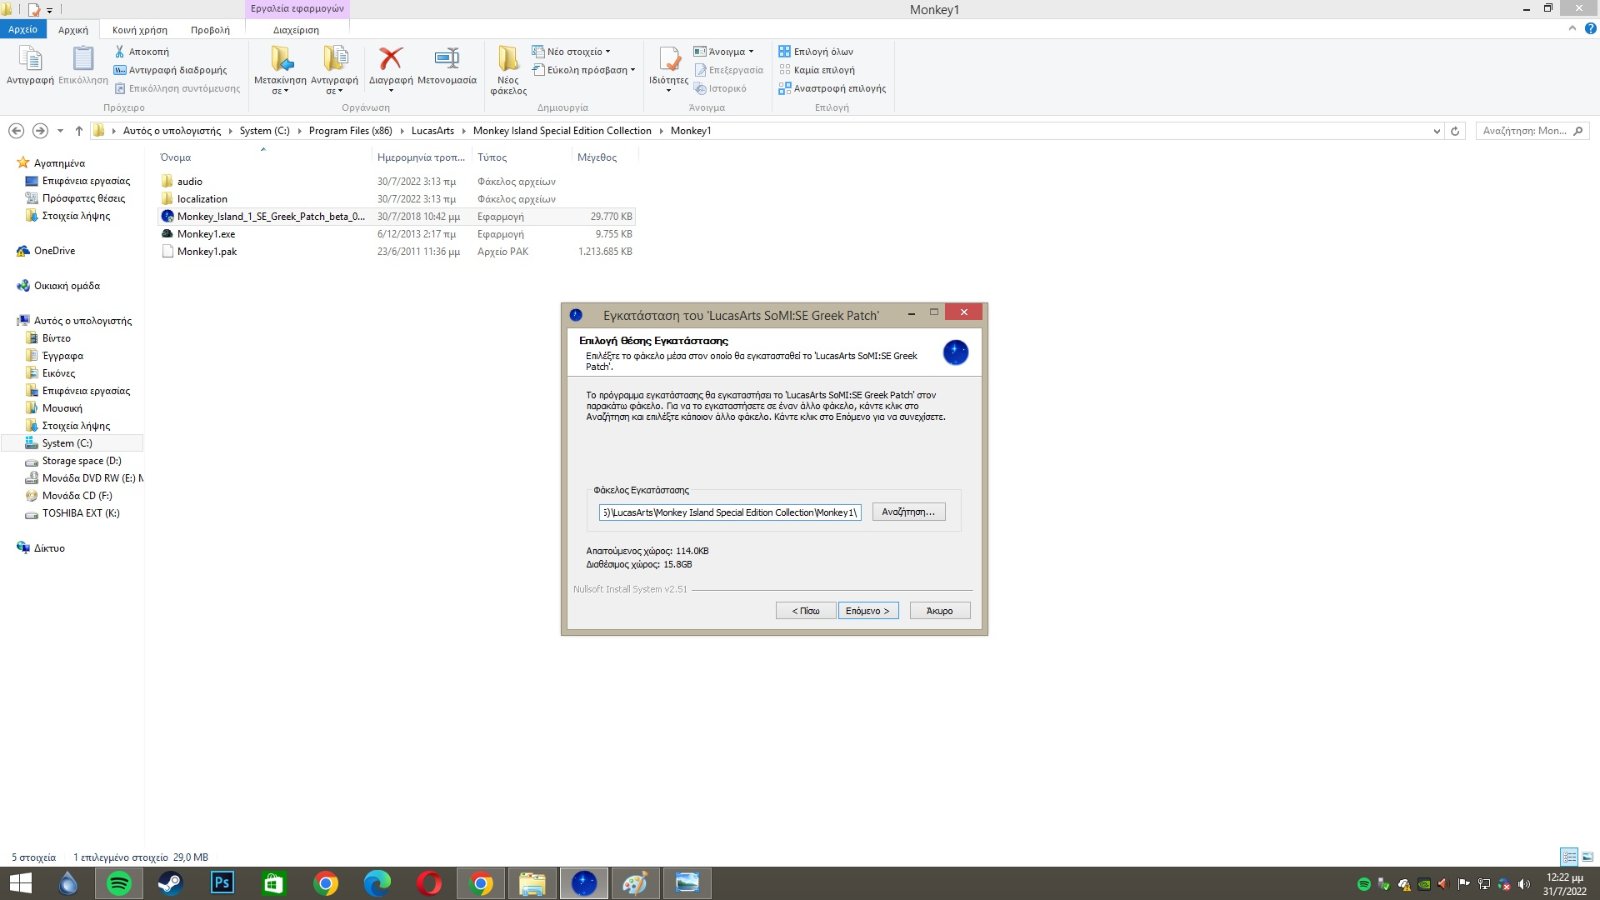The image size is (1600, 900).
Task: Open the Νέο στοιχείο (New item) dropdown
Action: pyautogui.click(x=571, y=52)
